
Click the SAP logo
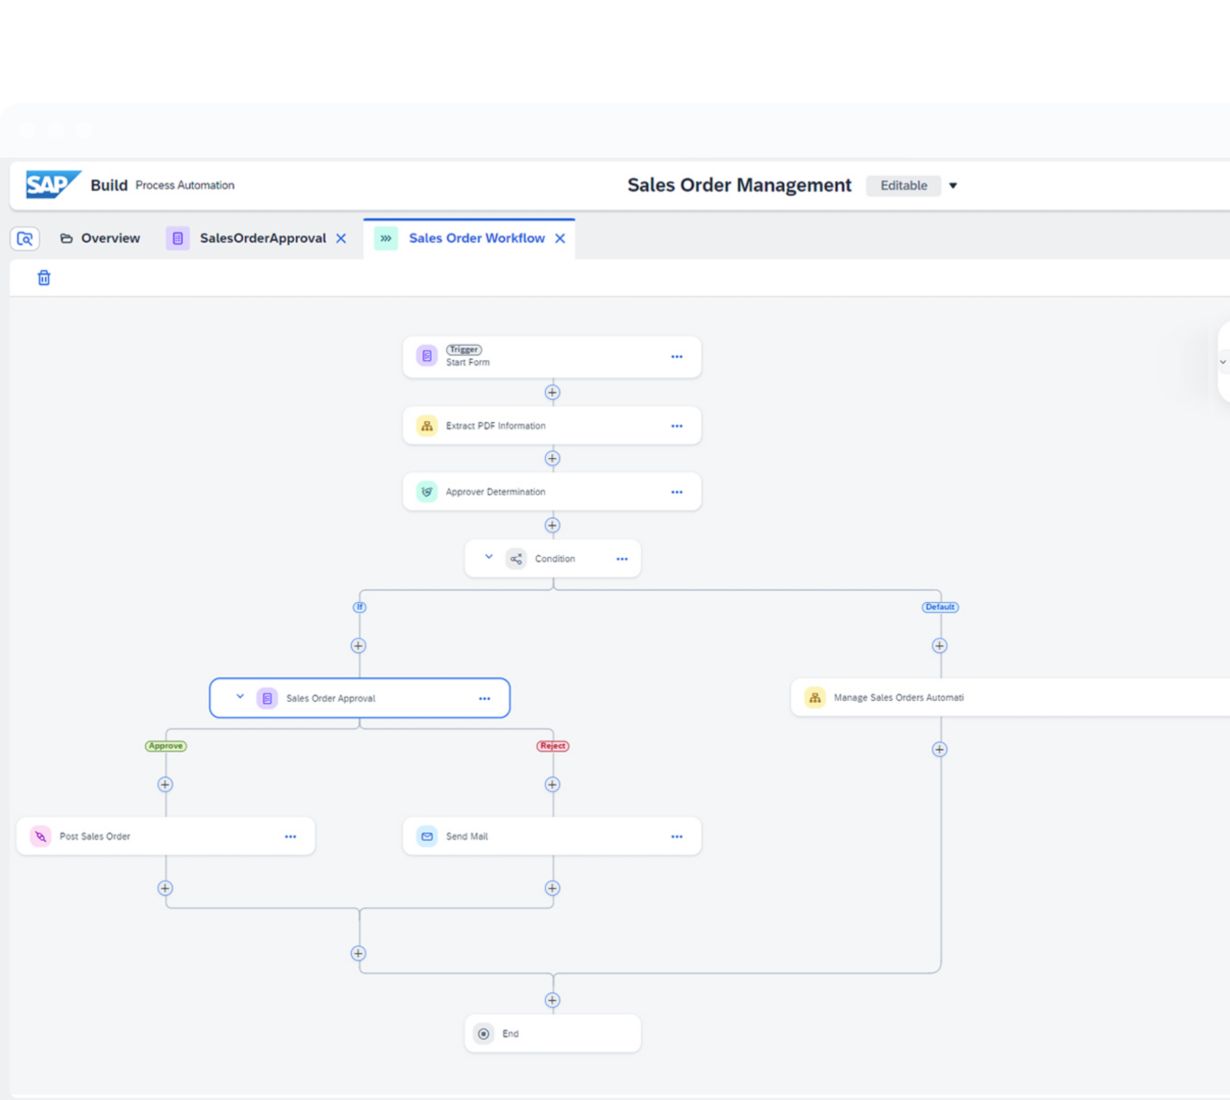click(x=52, y=185)
